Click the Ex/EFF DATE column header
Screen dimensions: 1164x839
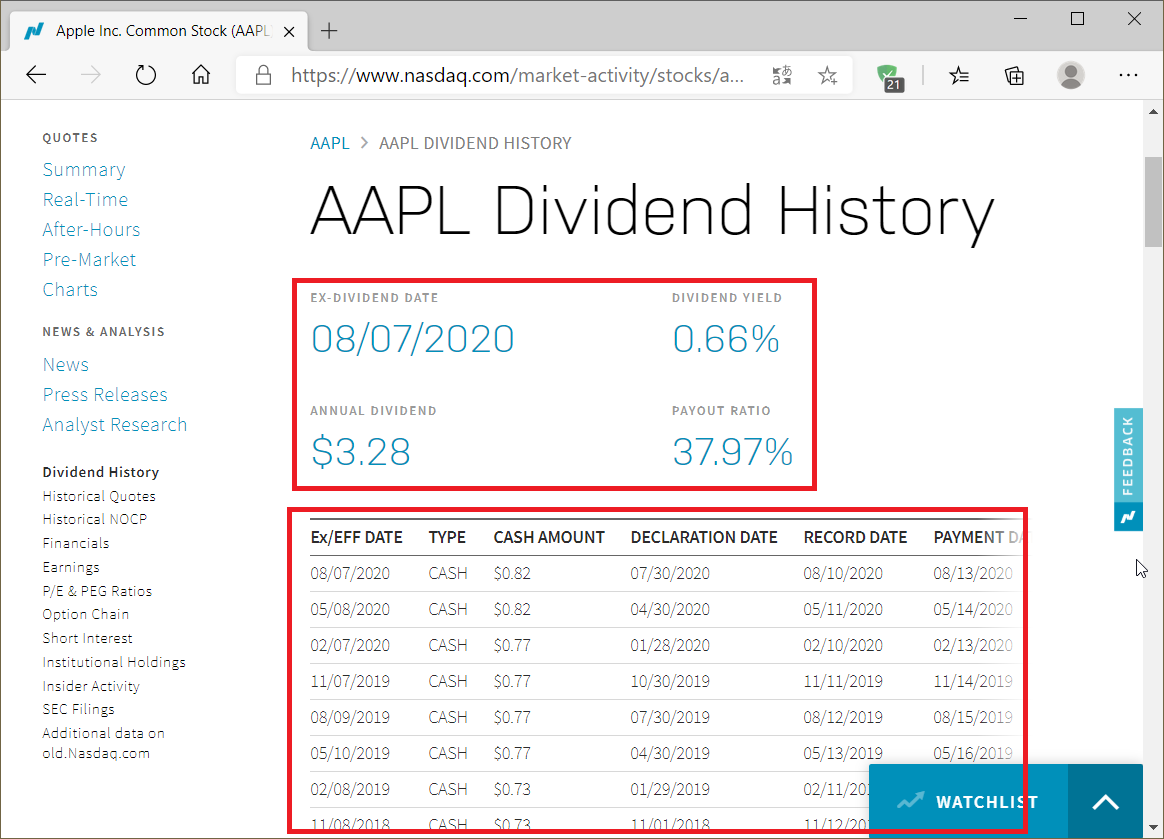coord(356,538)
